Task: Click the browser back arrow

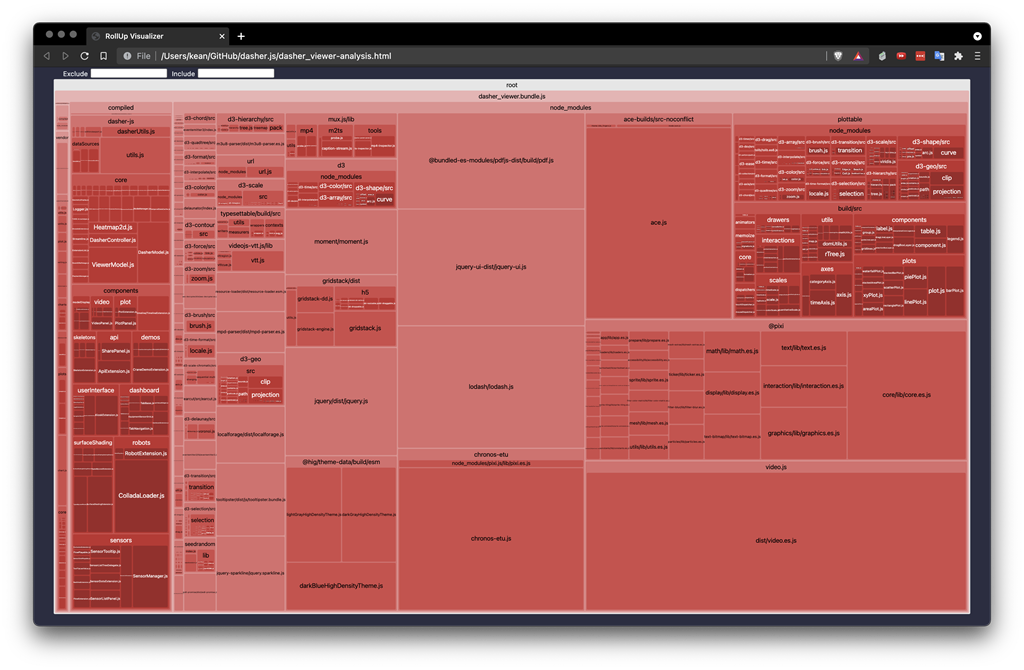Action: tap(47, 56)
